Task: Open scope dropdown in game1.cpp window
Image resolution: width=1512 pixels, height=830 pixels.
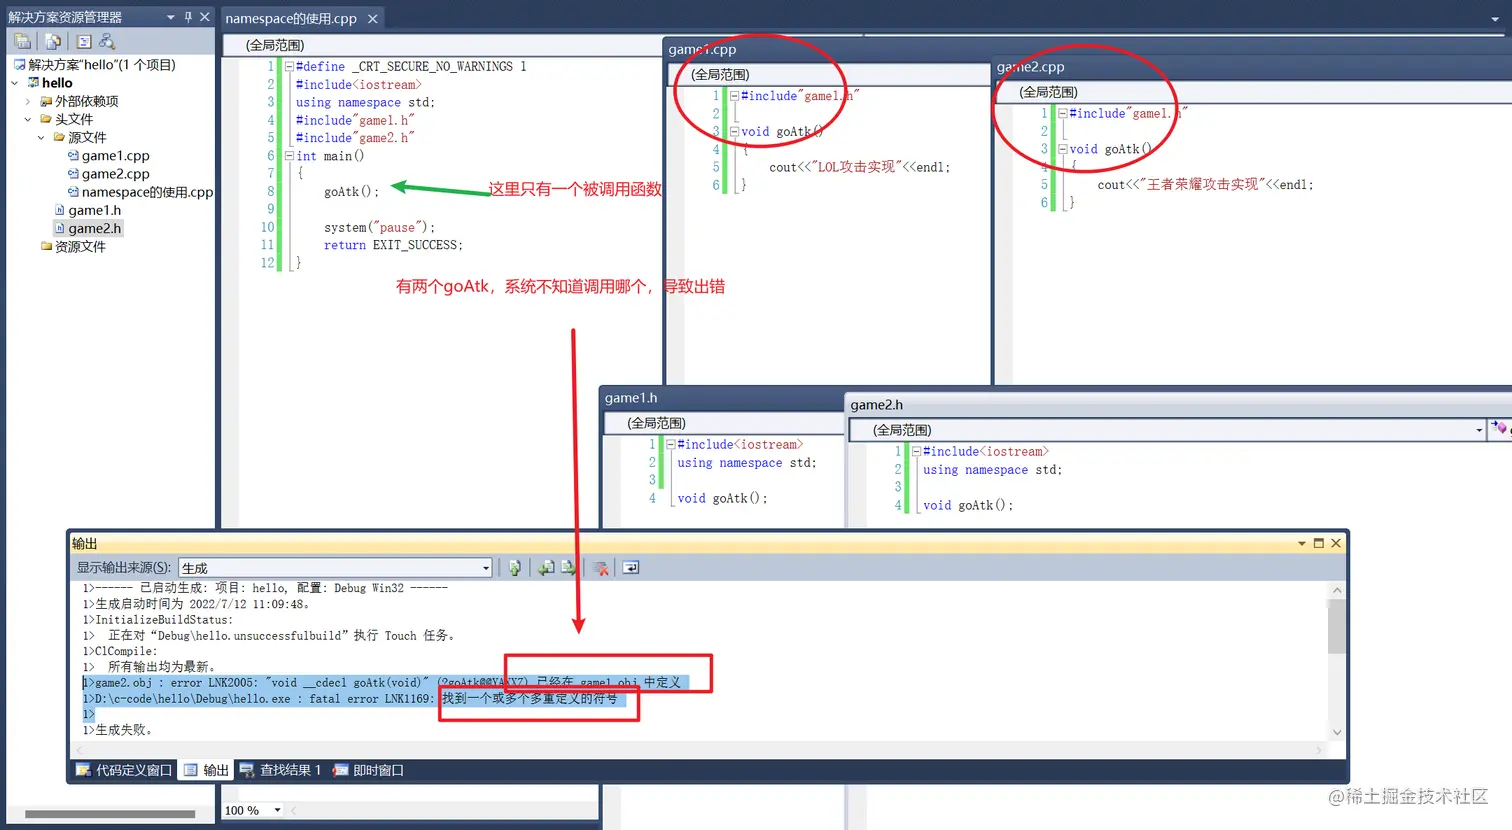Action: coord(828,74)
